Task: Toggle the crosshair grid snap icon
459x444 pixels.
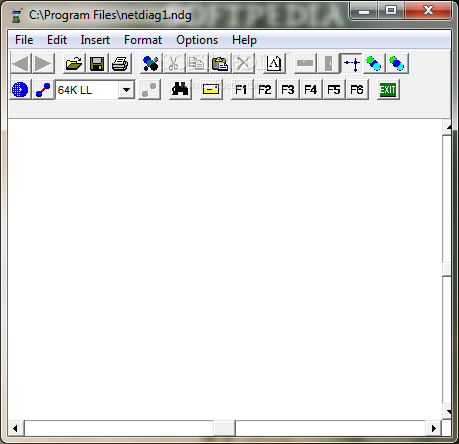Action: tap(351, 63)
